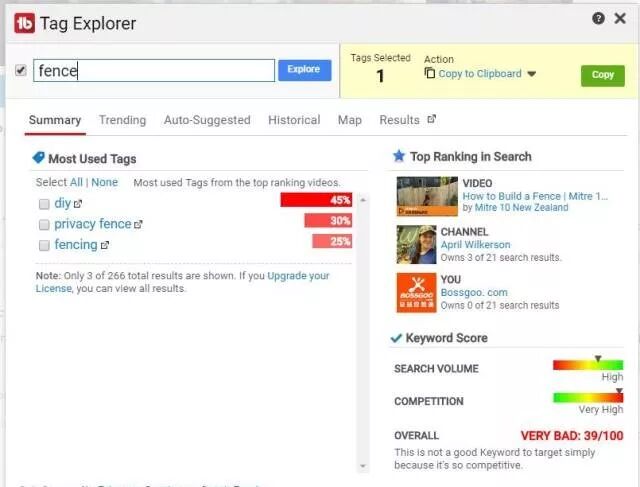Click the fence video thumbnail
The height and width of the screenshot is (487, 640).
[427, 196]
